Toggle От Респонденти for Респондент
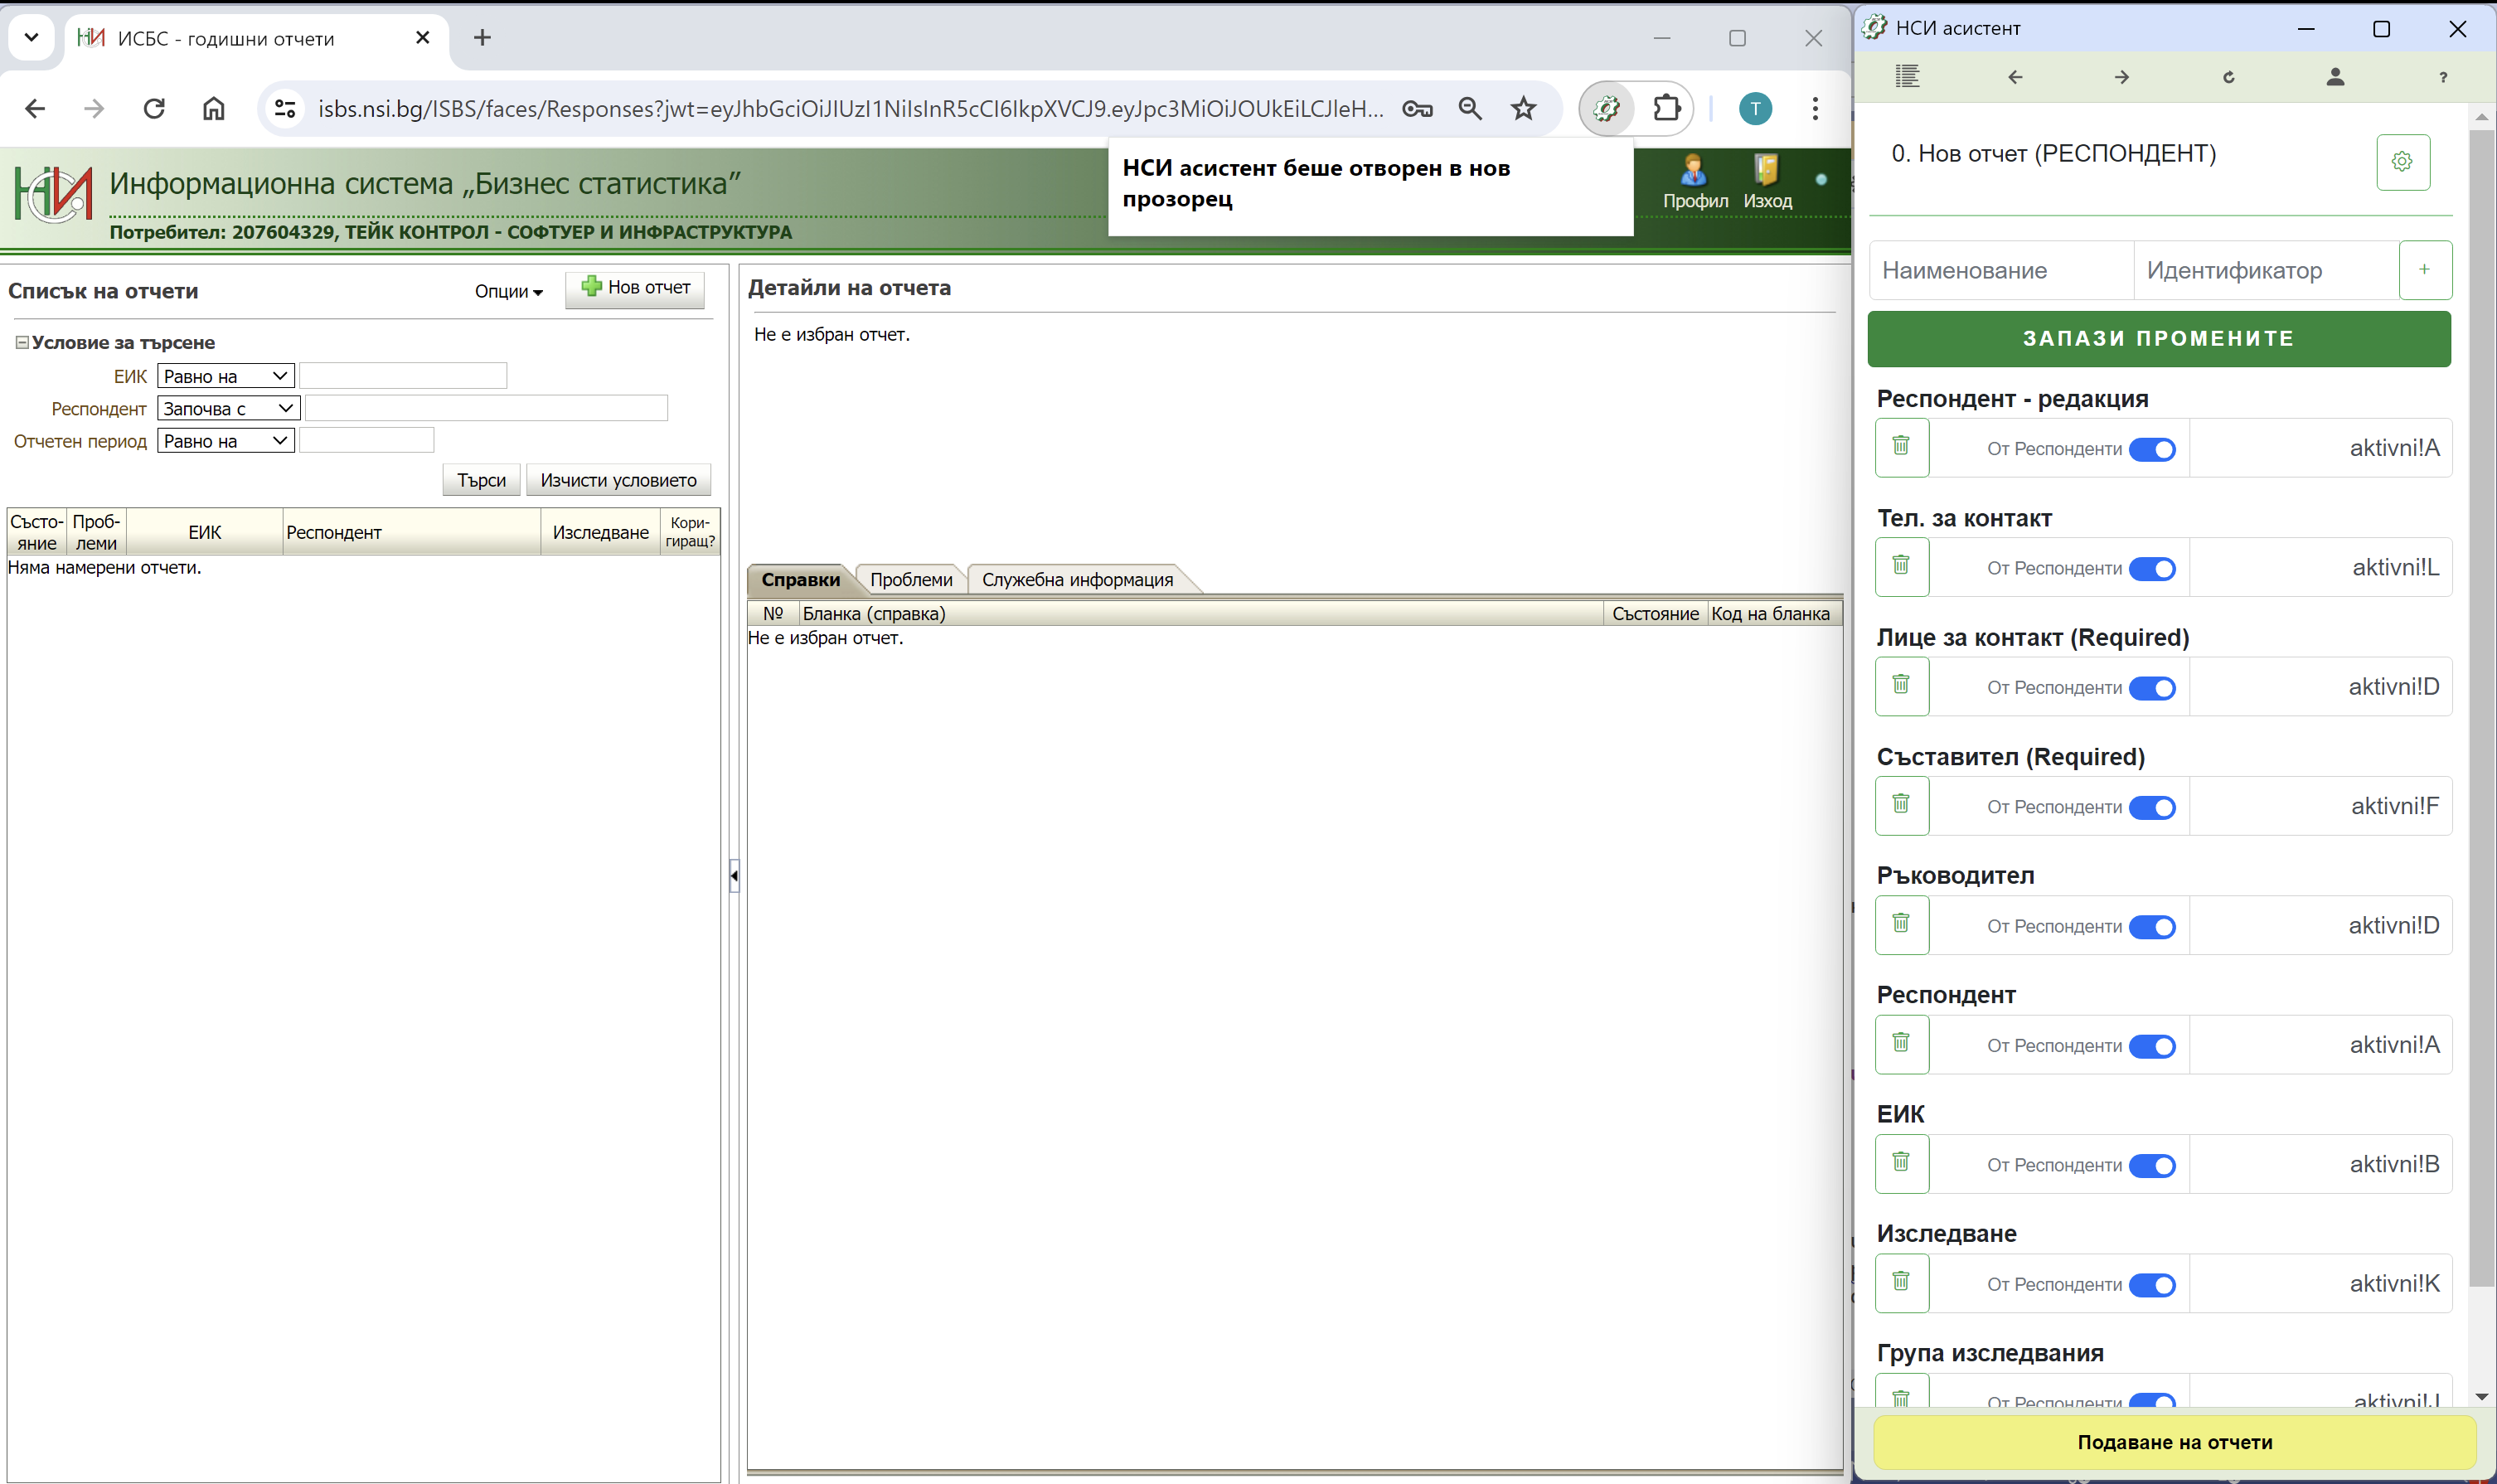2497x1484 pixels. [x=2153, y=1046]
